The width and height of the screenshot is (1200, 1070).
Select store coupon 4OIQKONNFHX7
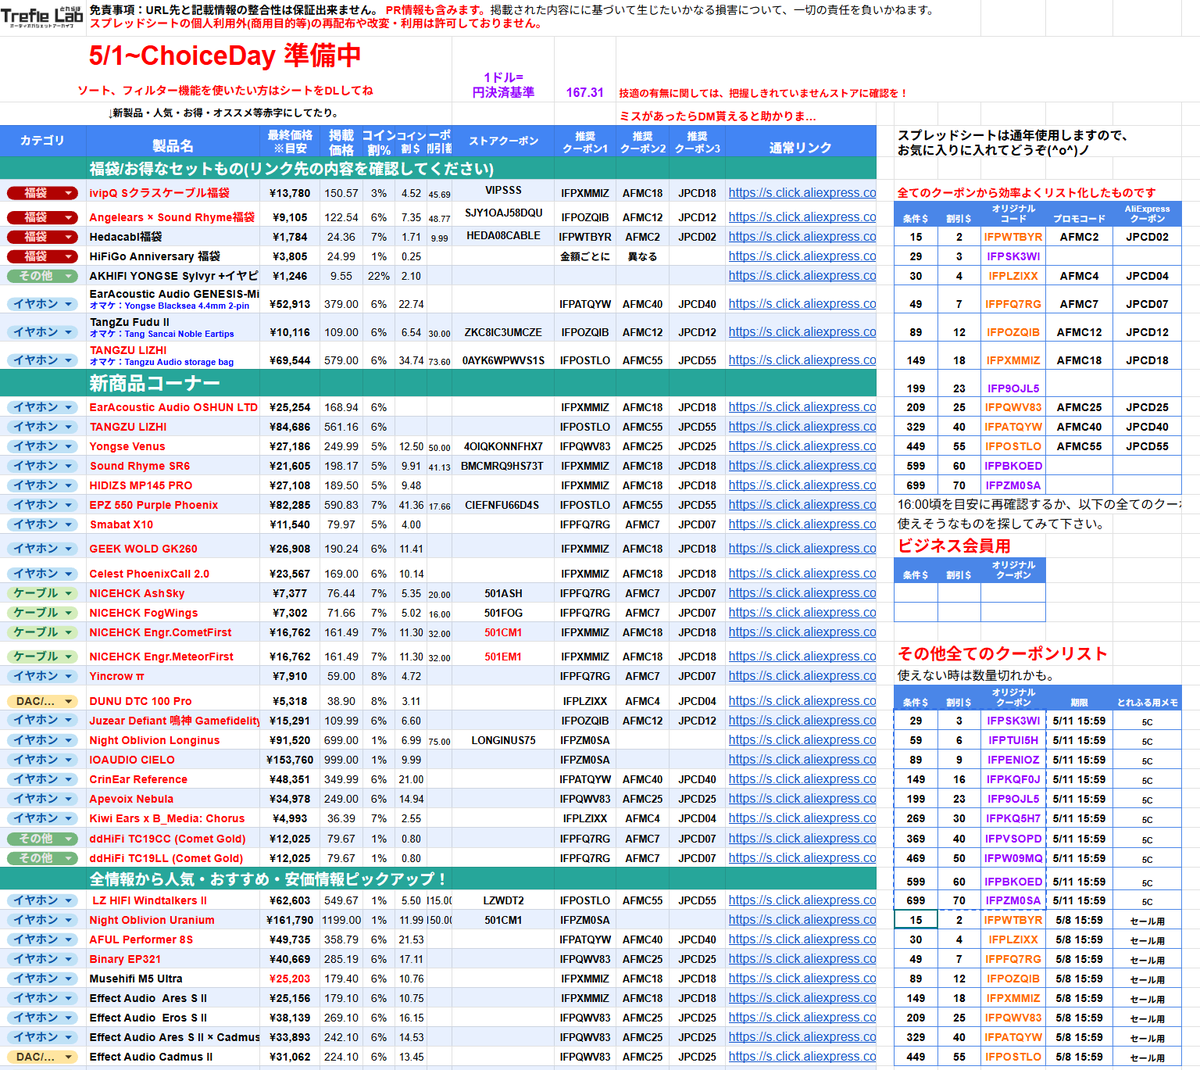click(503, 446)
